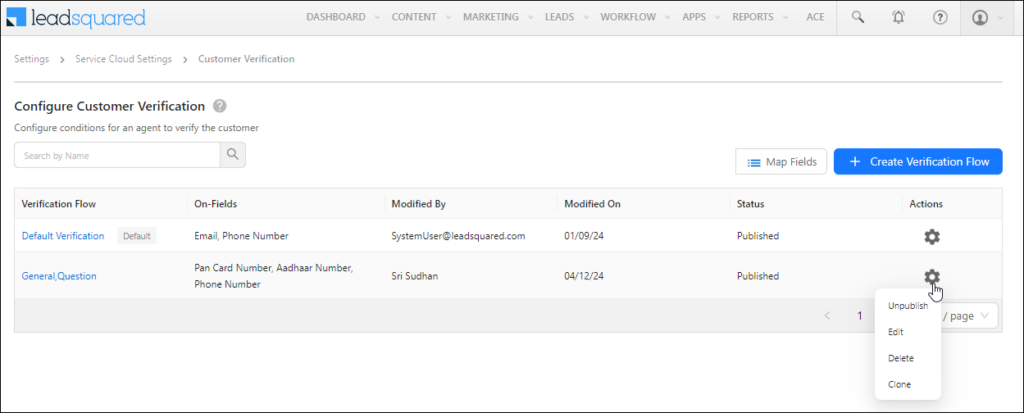Click Email, Phone Number cell

pyautogui.click(x=242, y=236)
